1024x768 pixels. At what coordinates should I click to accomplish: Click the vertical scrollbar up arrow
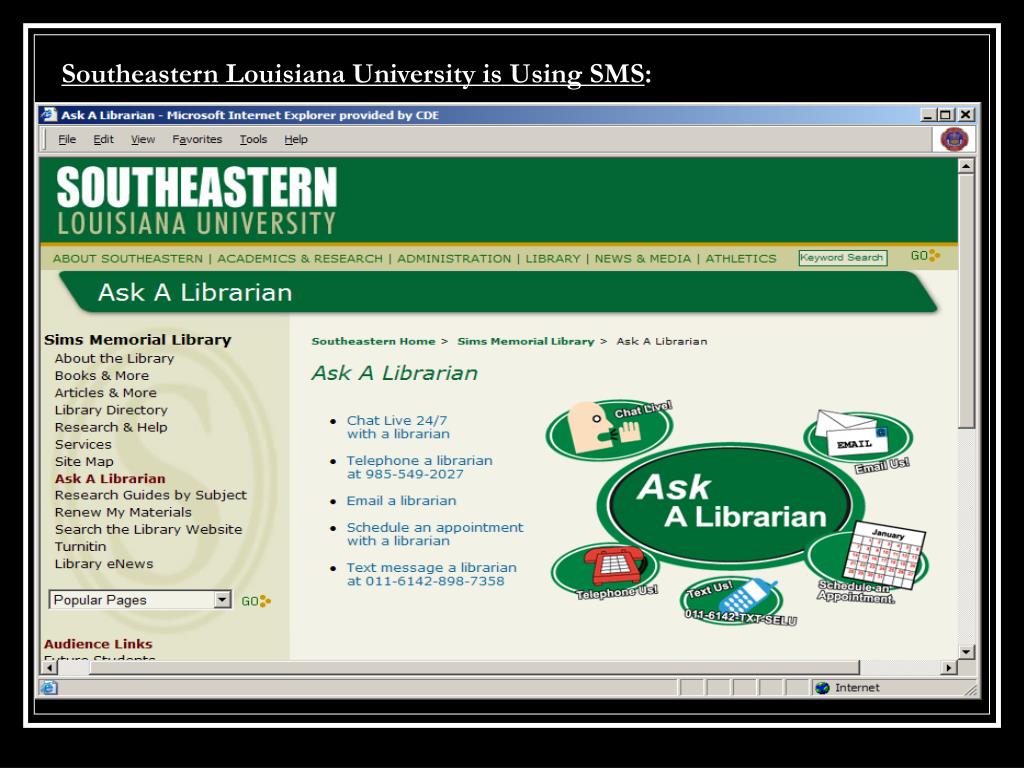(966, 166)
